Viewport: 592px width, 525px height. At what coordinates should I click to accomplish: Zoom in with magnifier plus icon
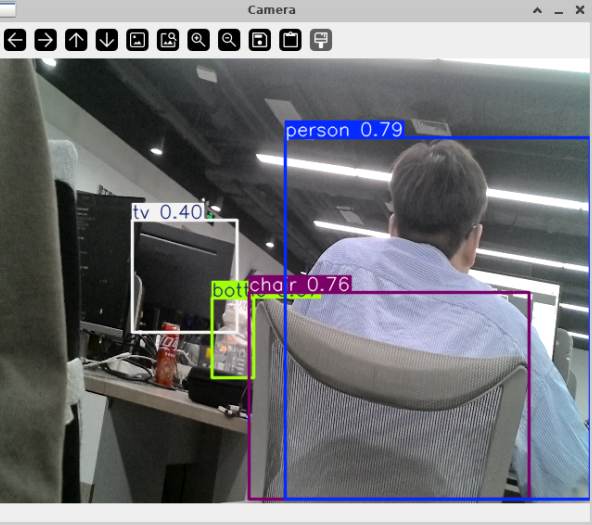pos(199,40)
